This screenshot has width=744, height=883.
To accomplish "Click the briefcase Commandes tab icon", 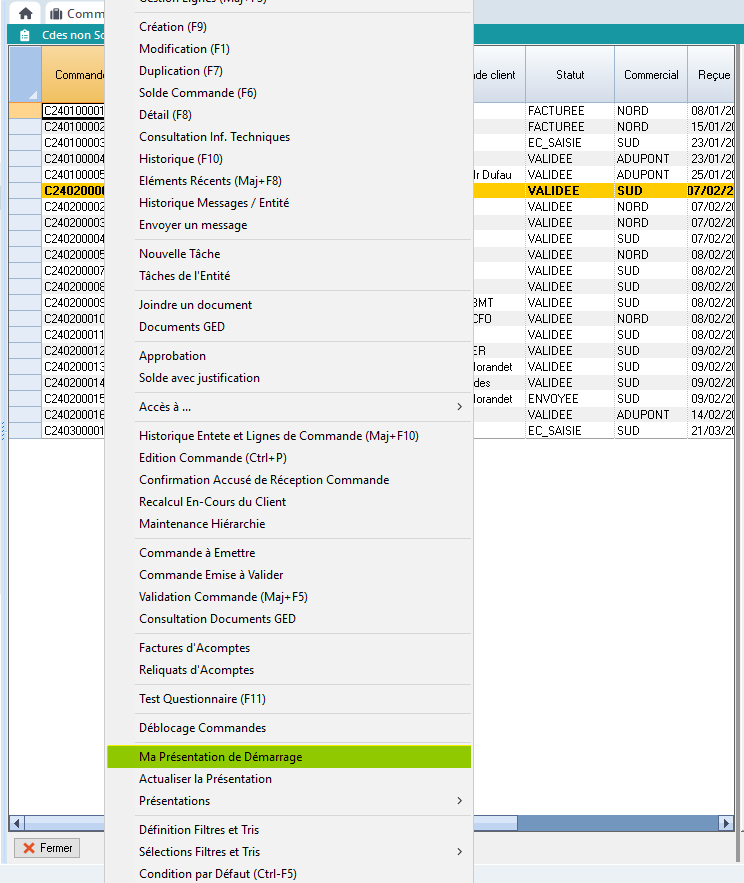I will pos(55,14).
